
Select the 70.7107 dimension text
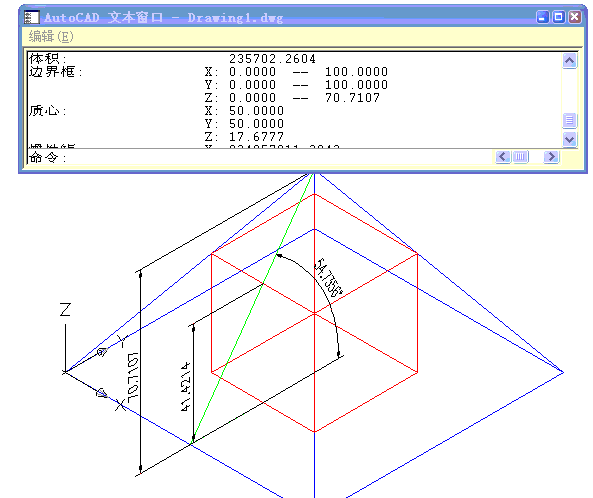coord(133,378)
